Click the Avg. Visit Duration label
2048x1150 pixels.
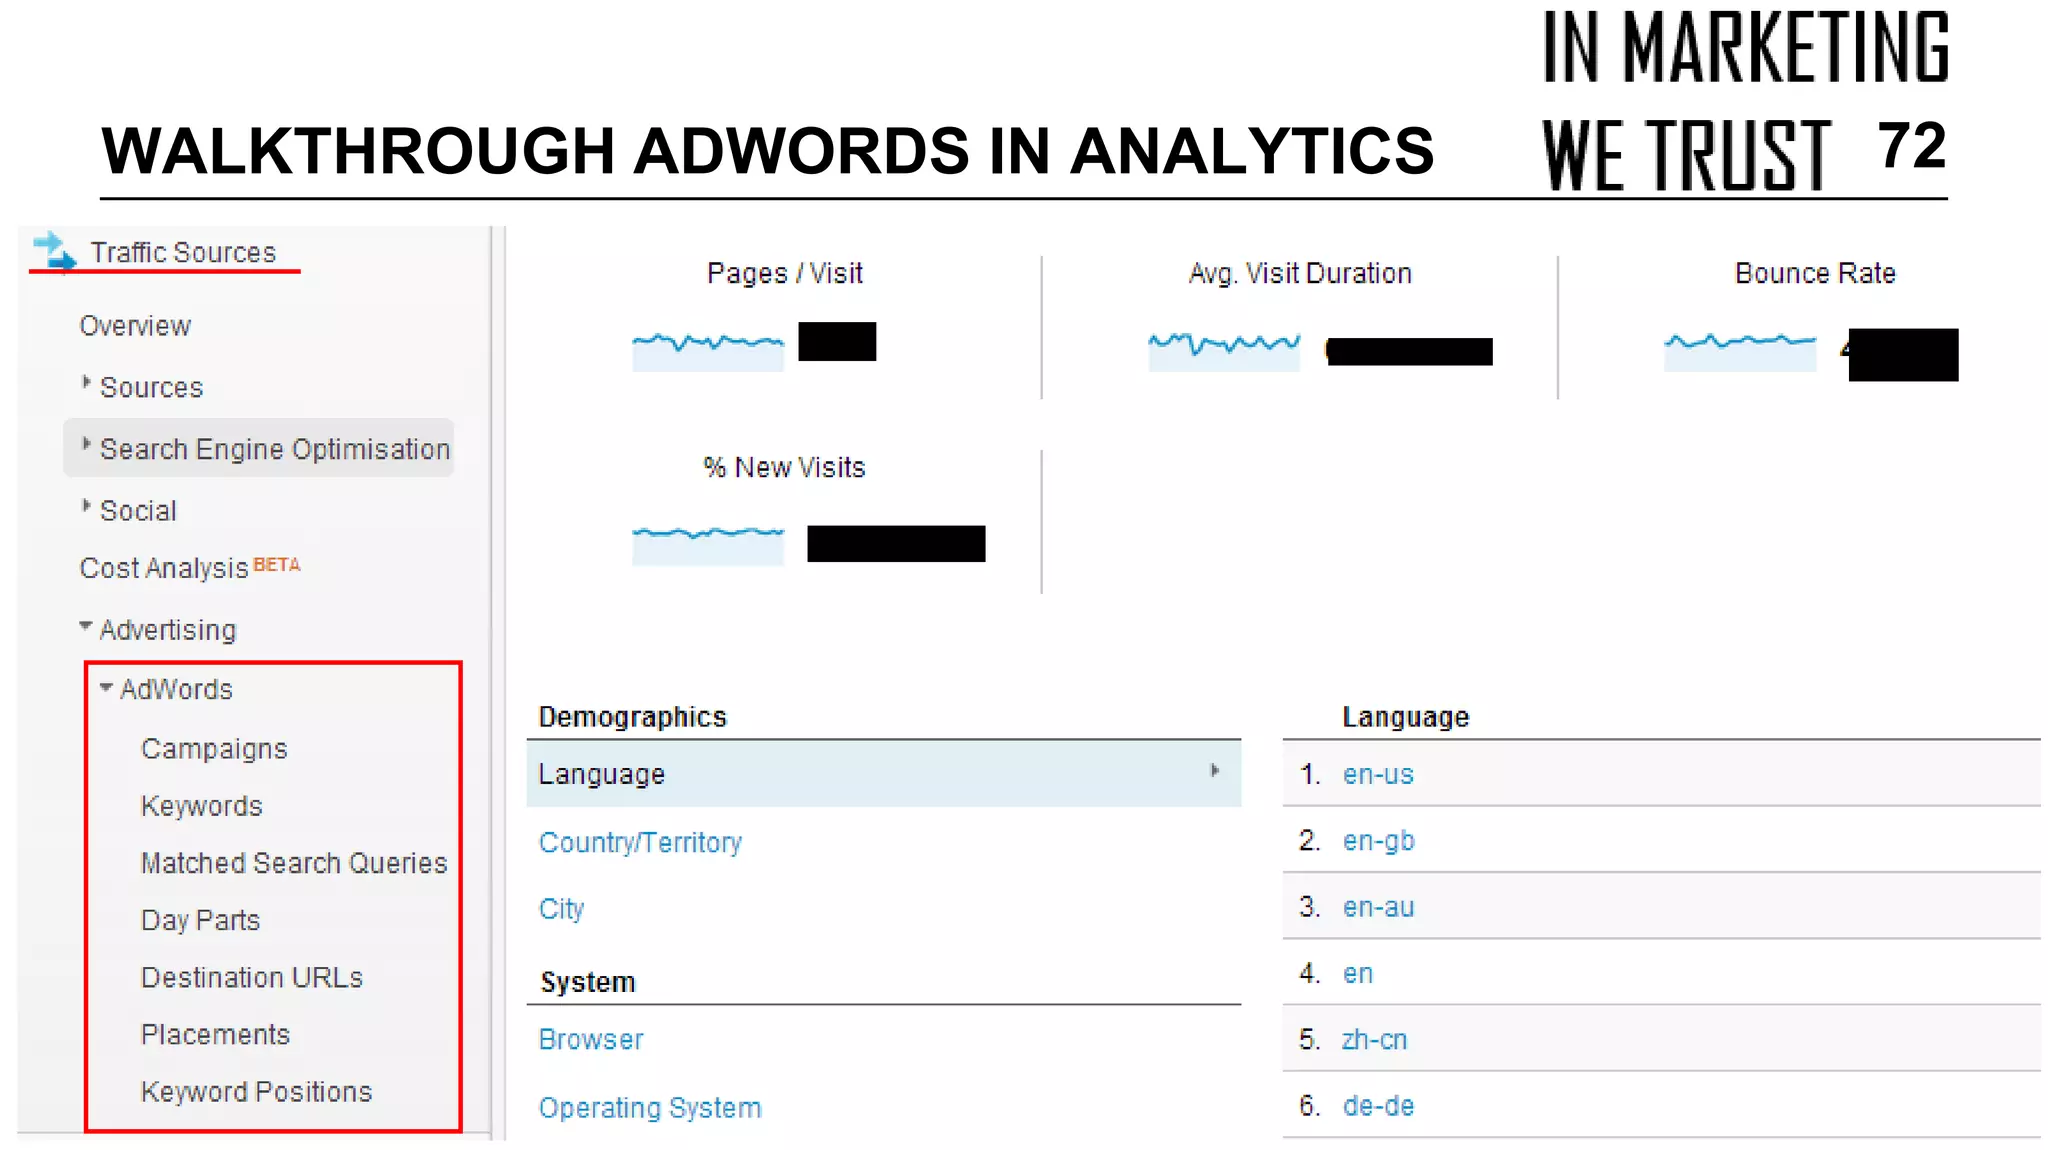(1300, 273)
